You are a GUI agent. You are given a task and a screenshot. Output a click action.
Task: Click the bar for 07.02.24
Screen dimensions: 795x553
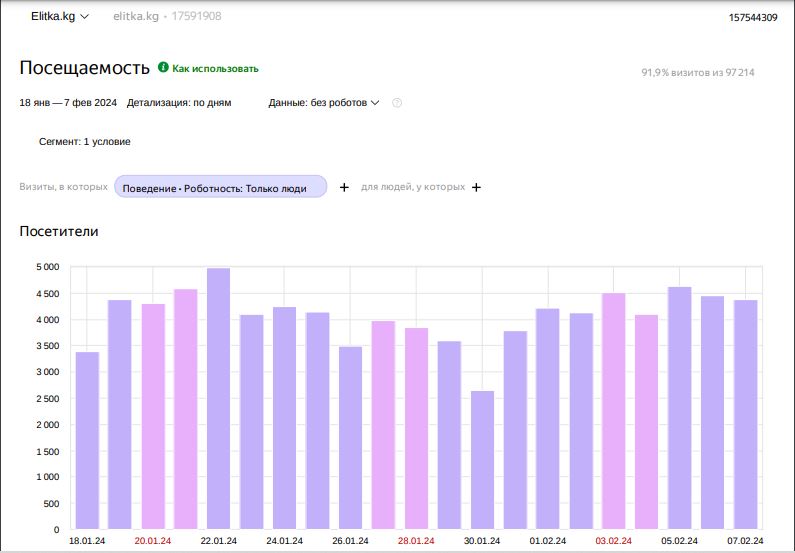[745, 415]
